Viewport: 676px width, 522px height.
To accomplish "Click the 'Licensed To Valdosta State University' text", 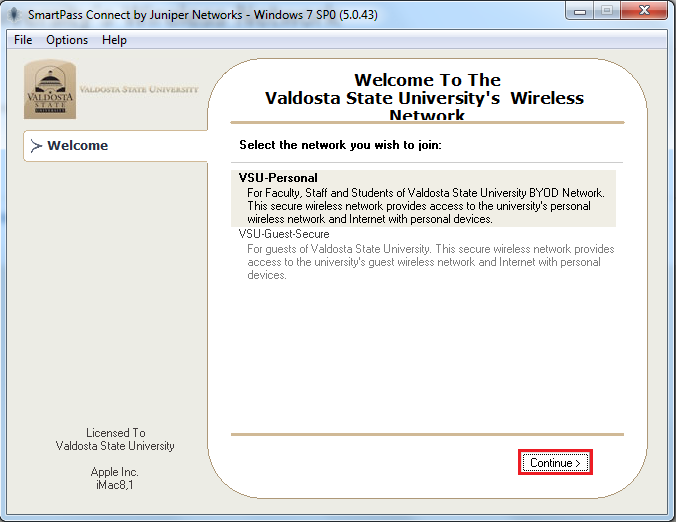I will pyautogui.click(x=115, y=439).
